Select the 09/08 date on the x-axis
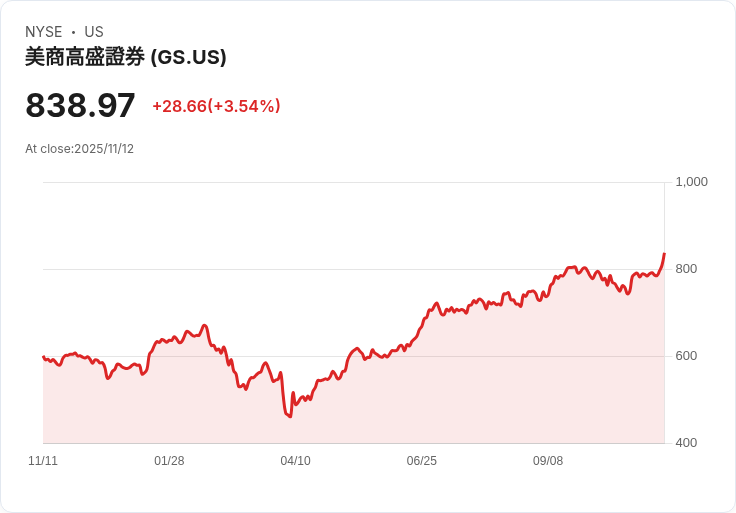The height and width of the screenshot is (513, 736). pos(548,461)
